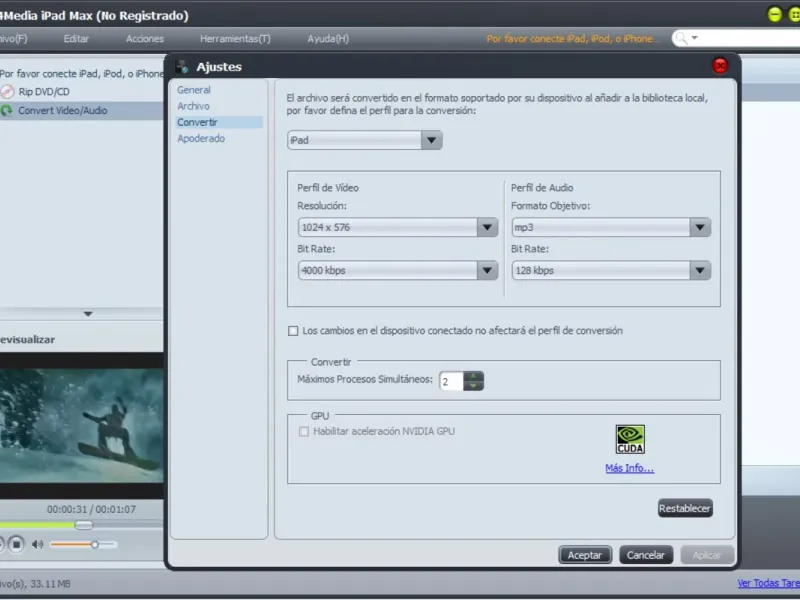The height and width of the screenshot is (600, 800).
Task: Click the Rip DVD/CD disc icon
Action: point(7,92)
